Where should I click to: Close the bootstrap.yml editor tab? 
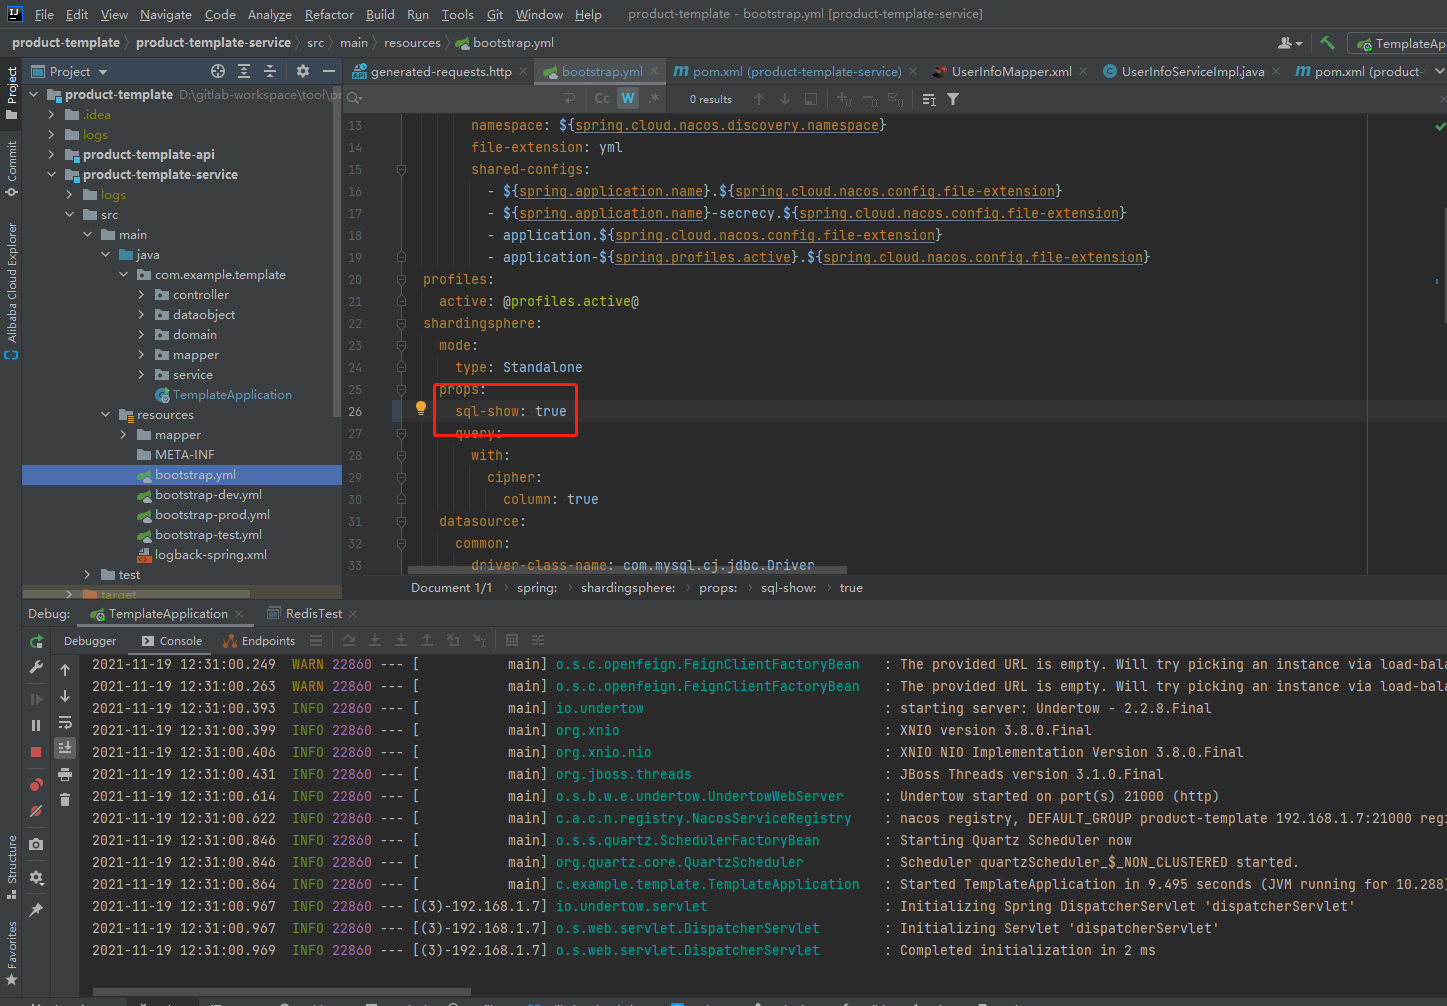(x=654, y=72)
